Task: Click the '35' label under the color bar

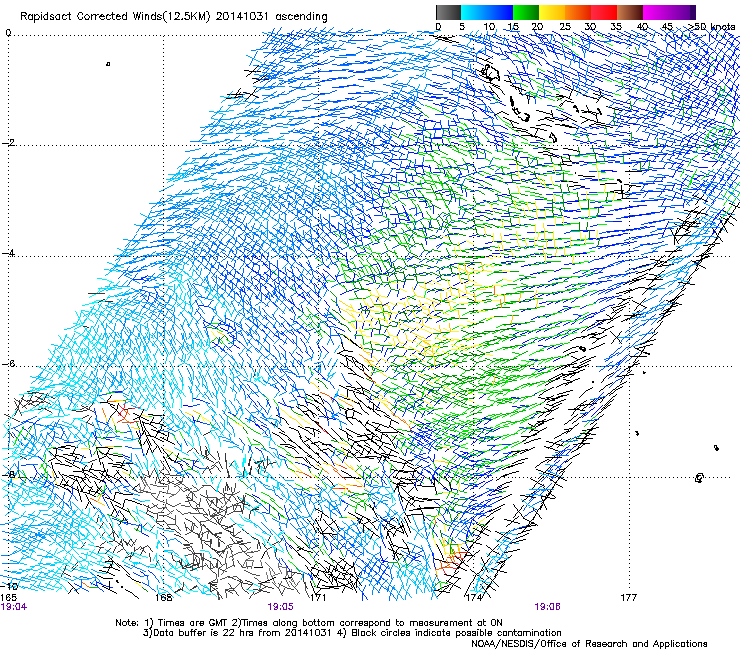Action: [x=616, y=27]
